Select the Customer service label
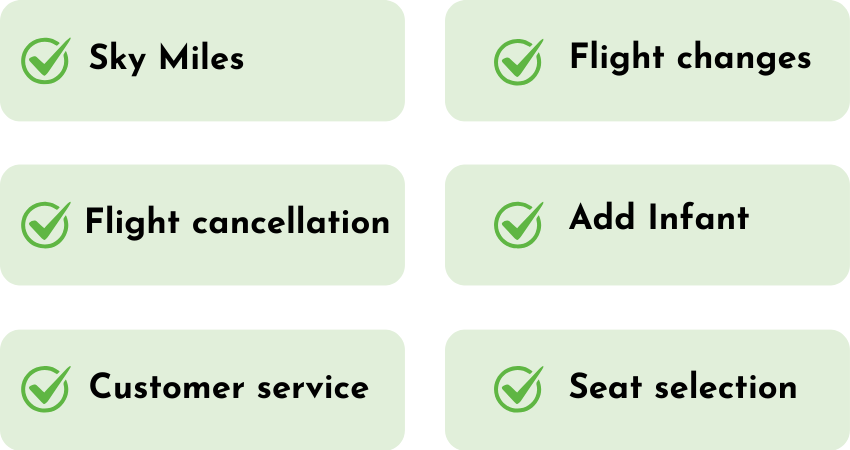 pyautogui.click(x=229, y=386)
